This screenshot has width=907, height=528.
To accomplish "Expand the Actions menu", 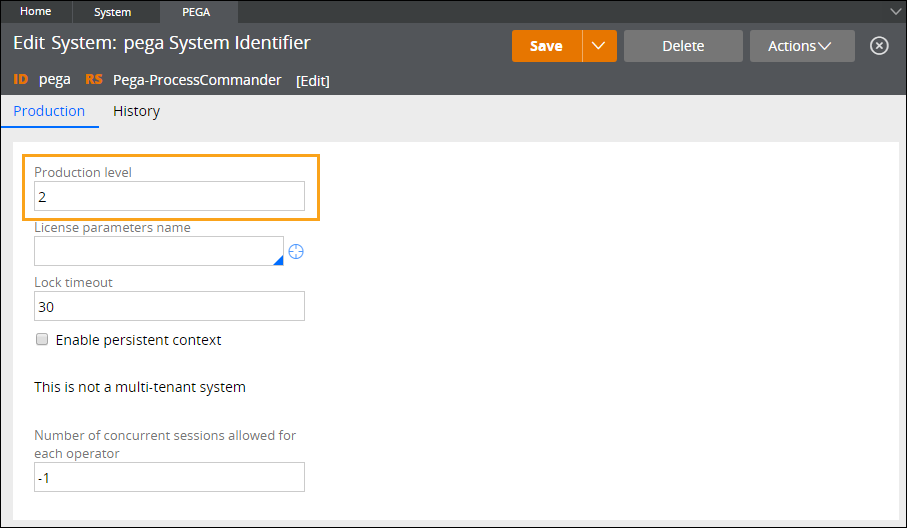I will 802,46.
